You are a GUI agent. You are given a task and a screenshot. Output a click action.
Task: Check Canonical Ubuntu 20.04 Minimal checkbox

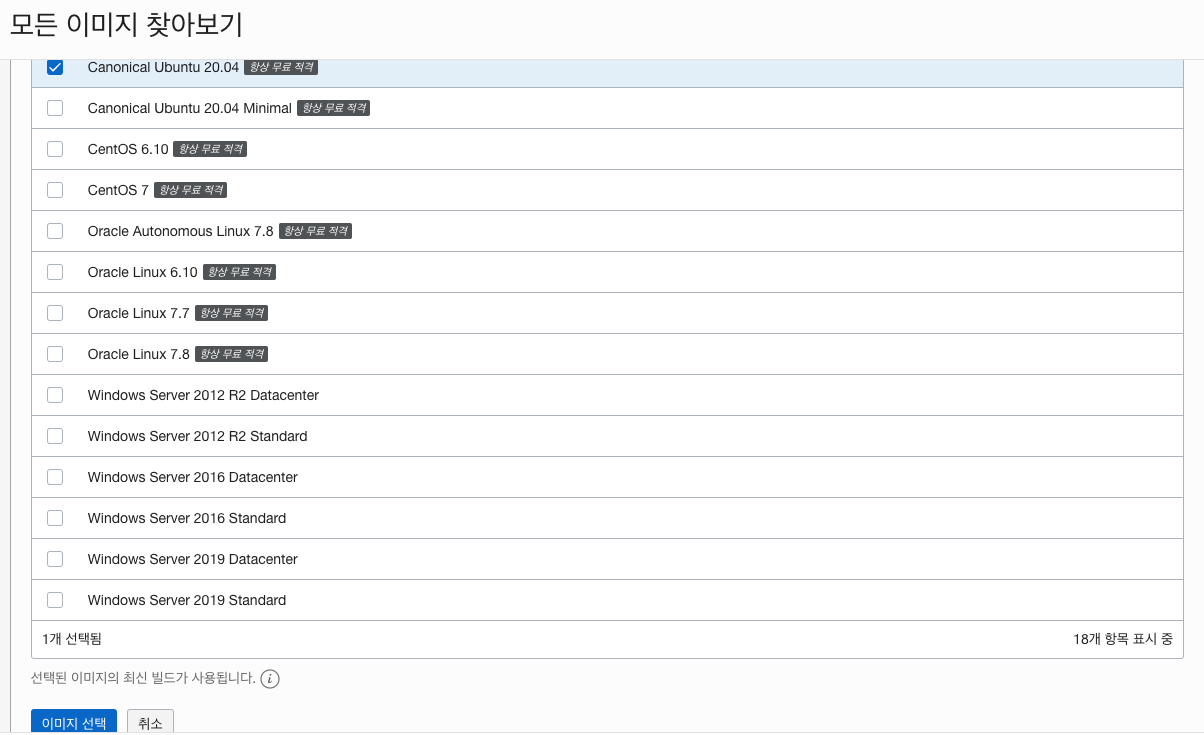pyautogui.click(x=55, y=108)
